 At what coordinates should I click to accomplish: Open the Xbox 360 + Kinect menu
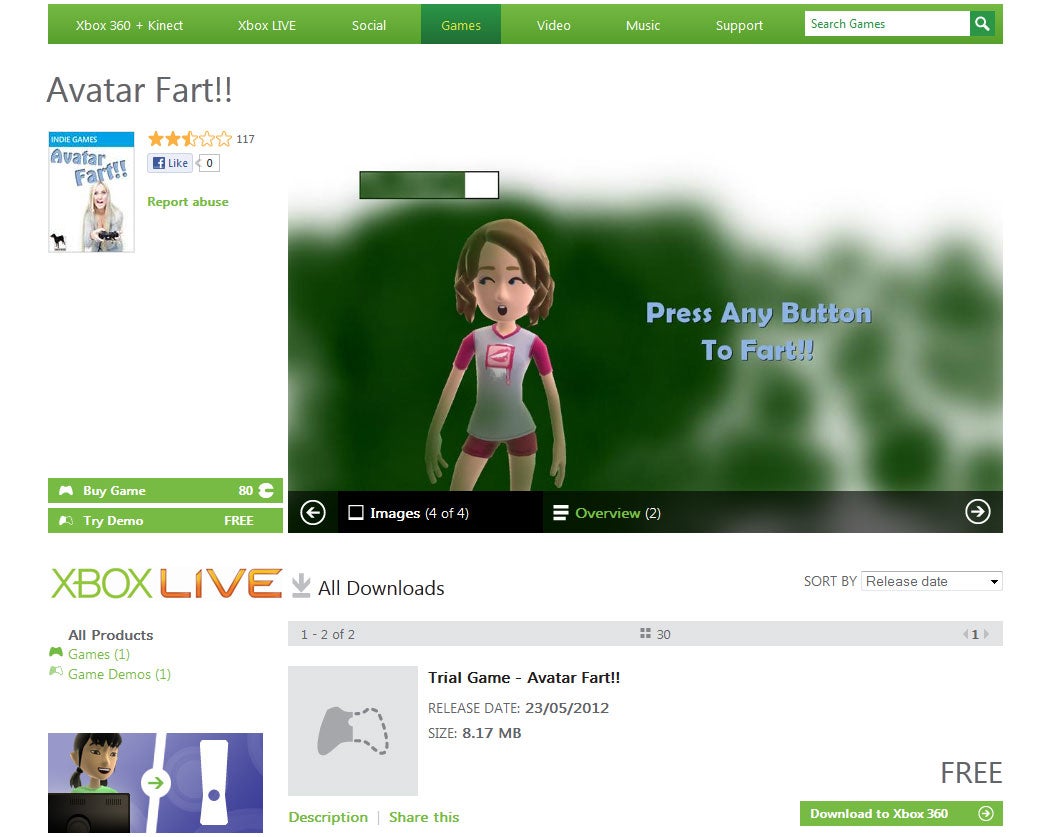129,26
